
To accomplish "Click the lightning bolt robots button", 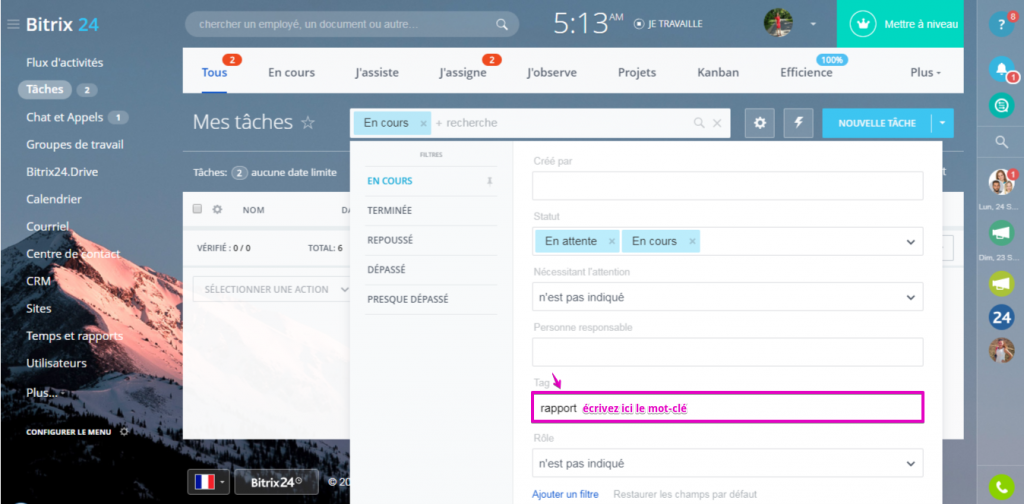I will pyautogui.click(x=798, y=123).
